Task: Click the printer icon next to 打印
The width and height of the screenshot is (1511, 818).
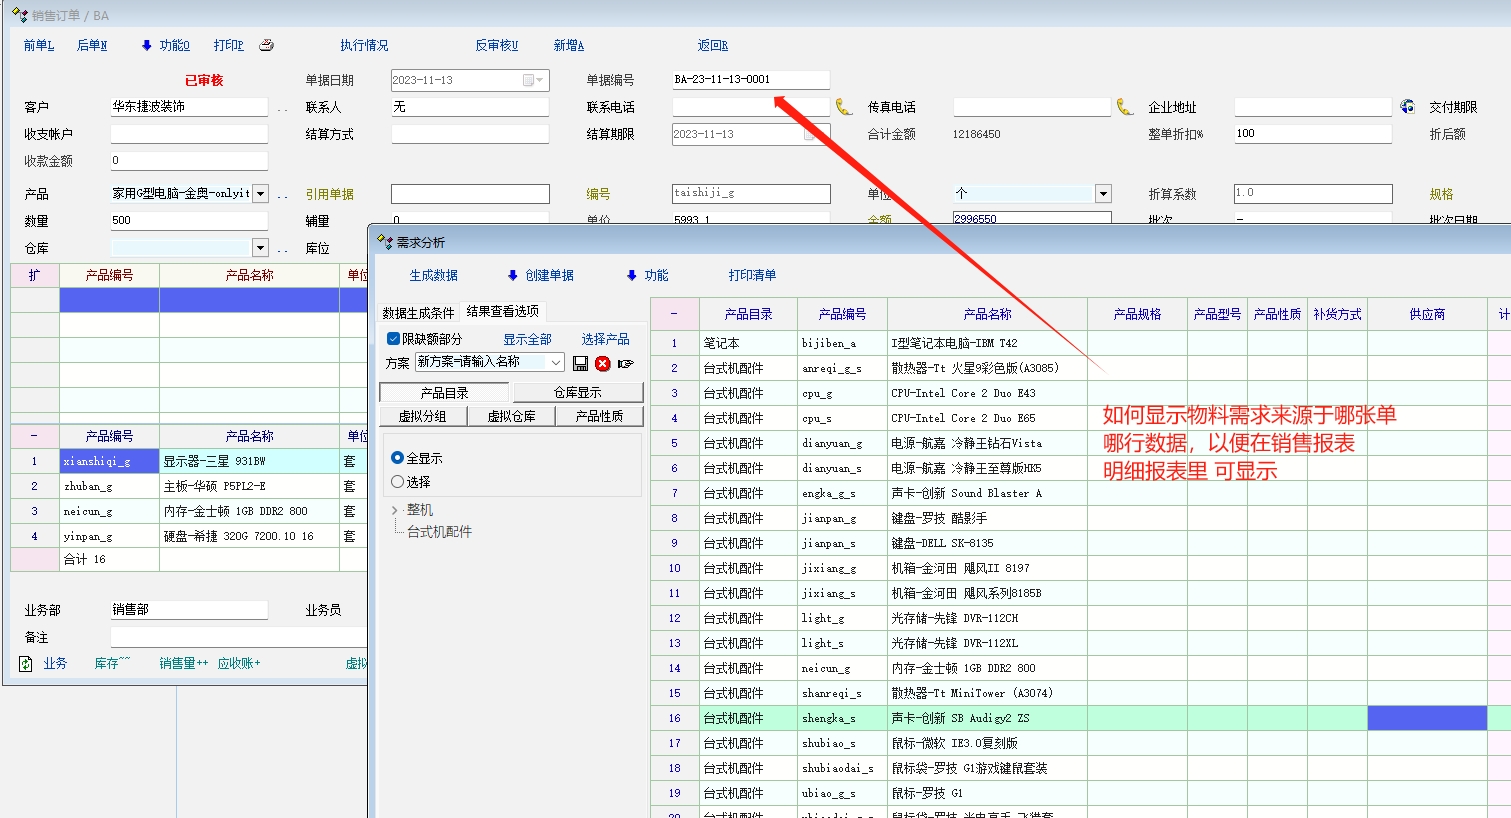Action: coord(266,45)
